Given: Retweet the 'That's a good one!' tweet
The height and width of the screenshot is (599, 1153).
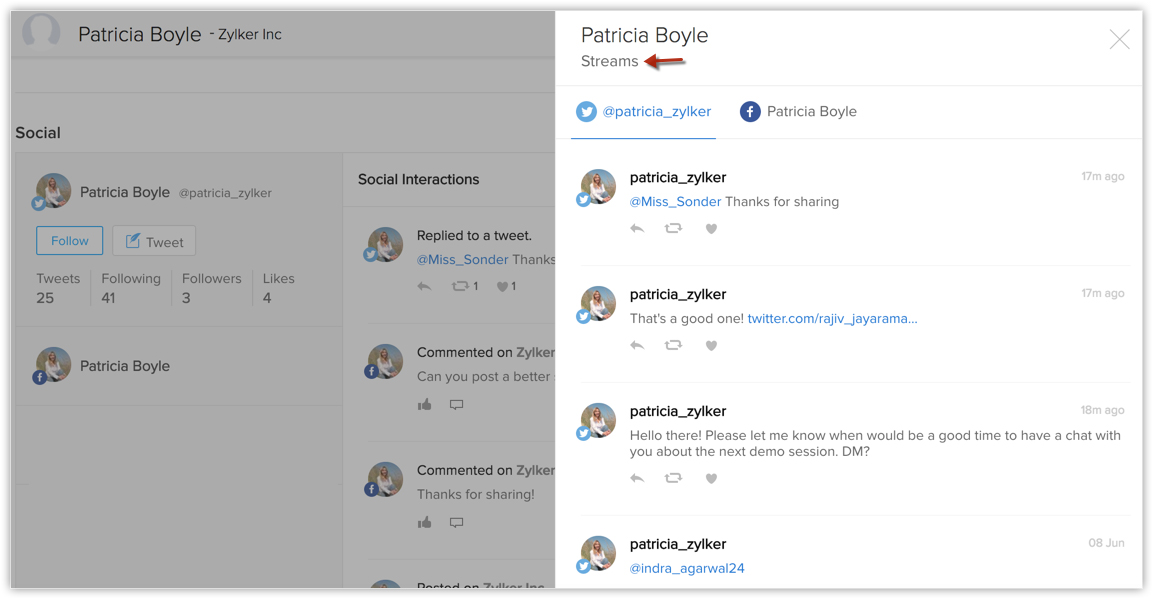Looking at the screenshot, I should (673, 346).
